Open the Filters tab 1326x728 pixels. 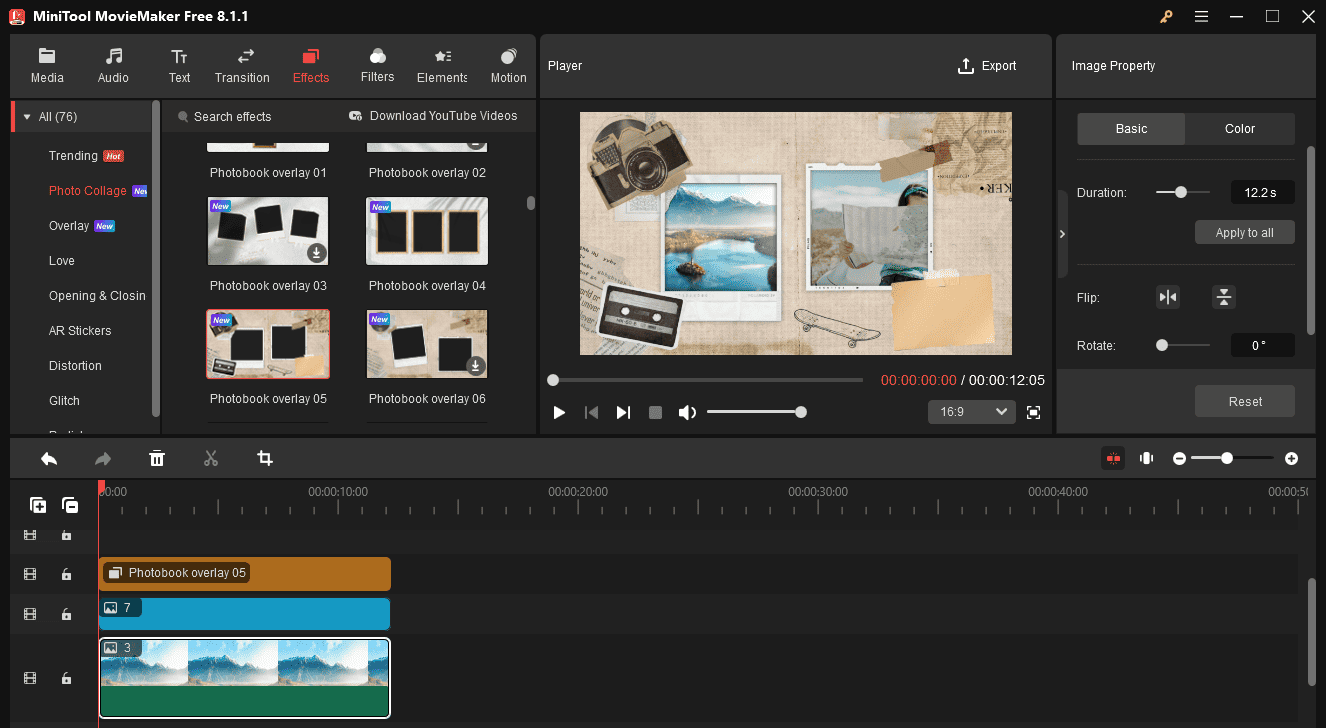(377, 66)
